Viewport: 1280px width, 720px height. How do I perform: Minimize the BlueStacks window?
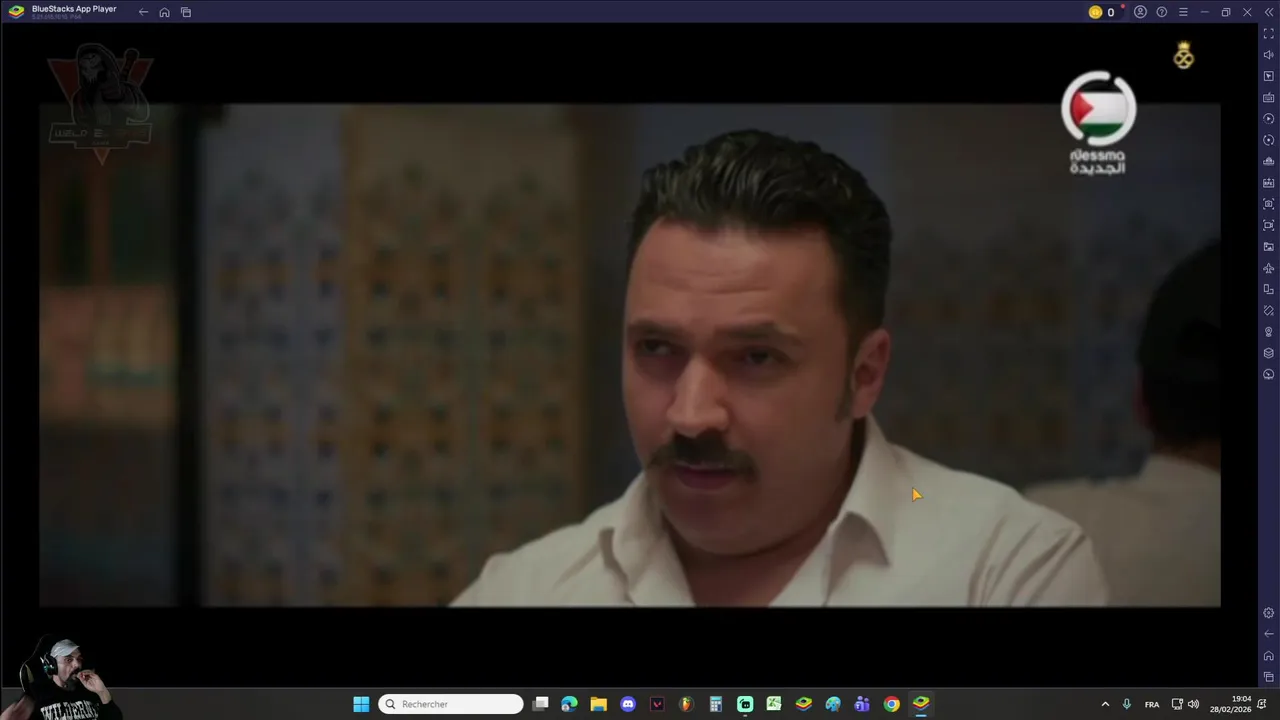click(1205, 12)
